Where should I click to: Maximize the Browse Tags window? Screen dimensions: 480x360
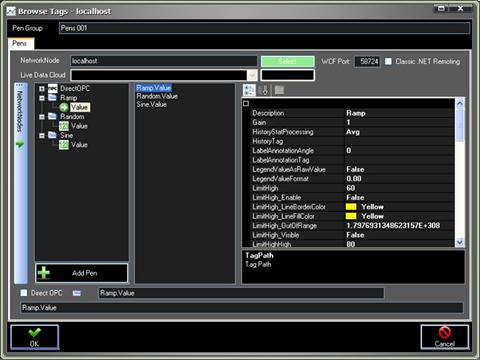(441, 9)
